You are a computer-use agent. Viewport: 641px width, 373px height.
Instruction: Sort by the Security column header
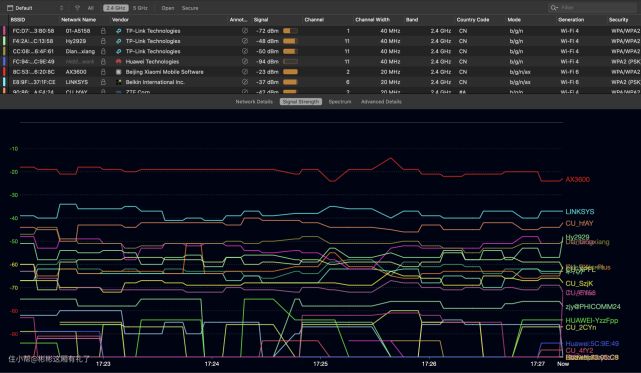618,20
